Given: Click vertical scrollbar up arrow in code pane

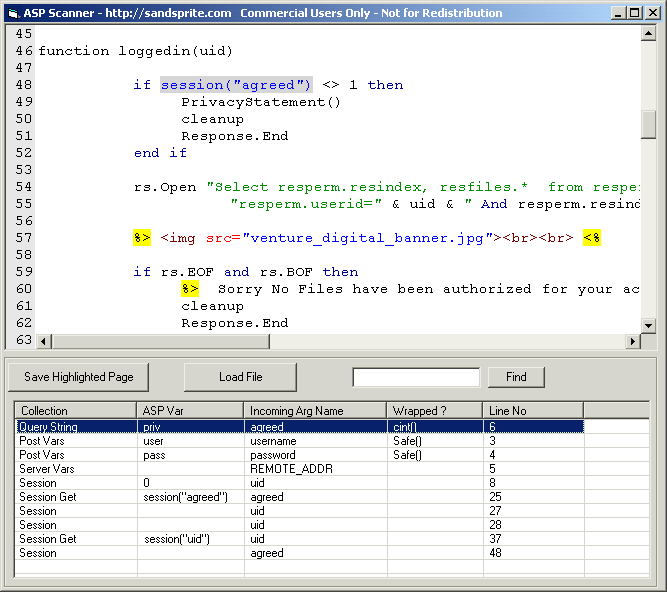Looking at the screenshot, I should pyautogui.click(x=648, y=34).
